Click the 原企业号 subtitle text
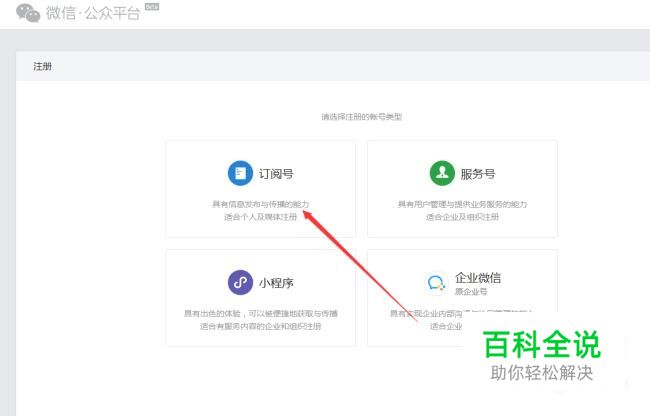Screen dimensions: 650x416 [x=471, y=292]
